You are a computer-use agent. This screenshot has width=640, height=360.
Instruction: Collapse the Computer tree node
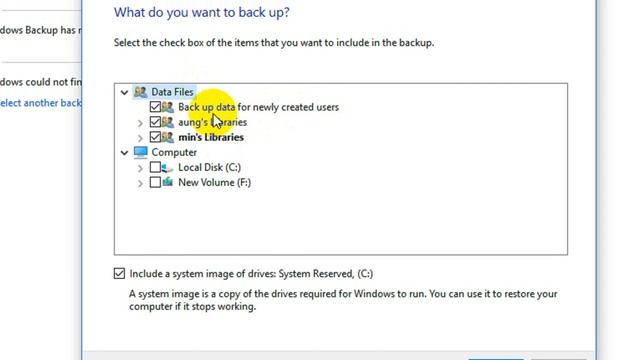click(x=124, y=153)
